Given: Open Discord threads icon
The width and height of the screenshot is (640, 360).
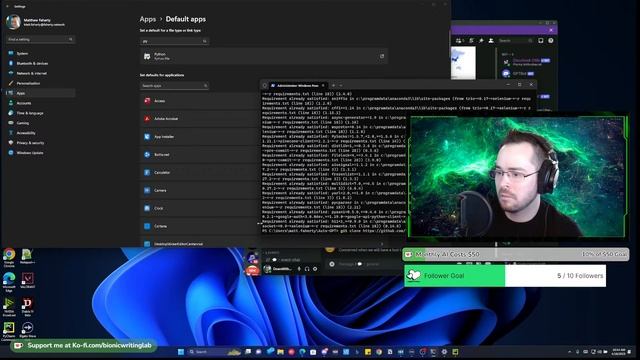Looking at the screenshot, I should (x=471, y=40).
